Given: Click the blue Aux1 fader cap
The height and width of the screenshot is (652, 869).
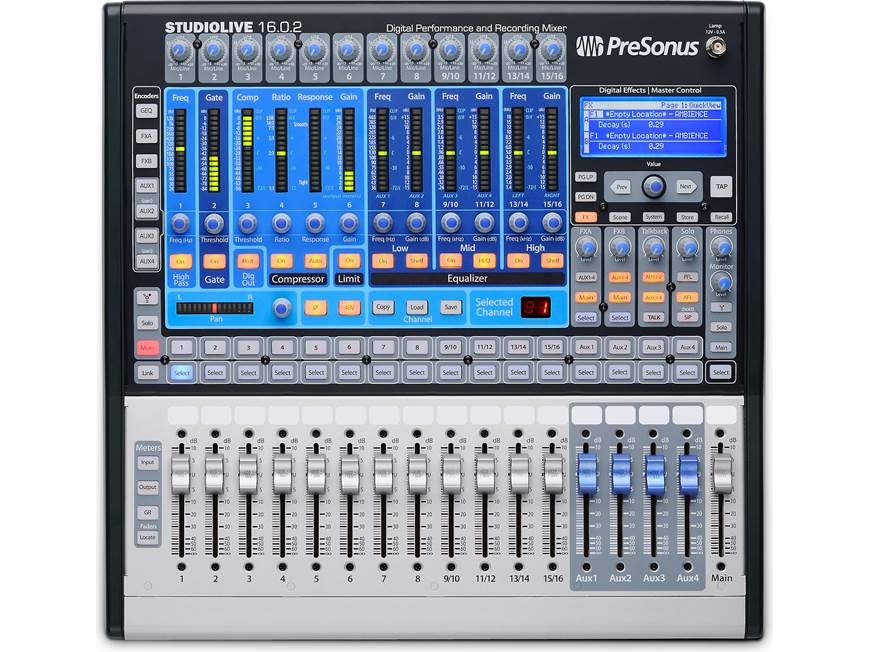Looking at the screenshot, I should [586, 474].
